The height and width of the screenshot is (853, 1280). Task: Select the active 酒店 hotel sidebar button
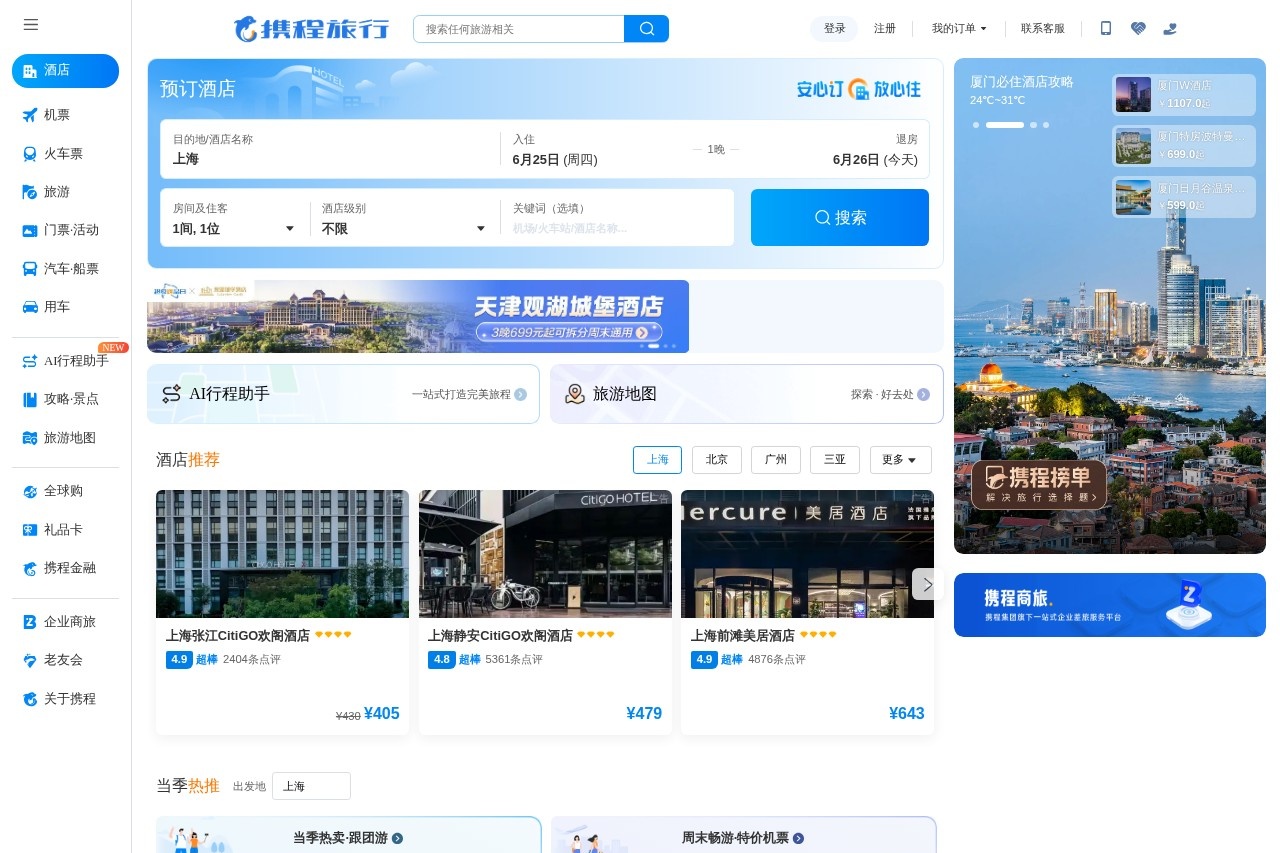pos(65,71)
